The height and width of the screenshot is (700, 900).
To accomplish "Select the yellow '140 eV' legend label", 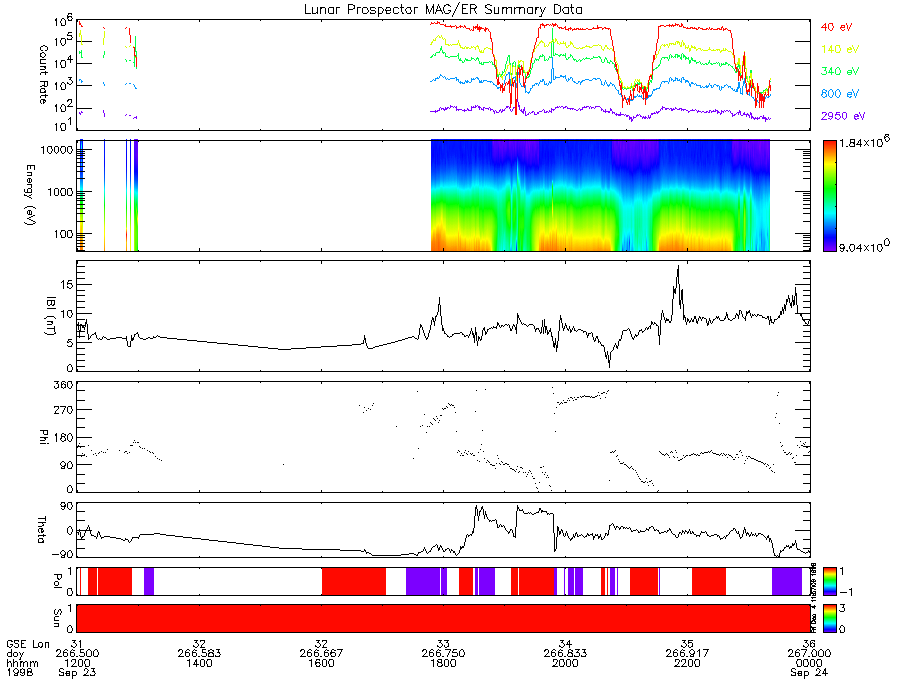I will click(840, 49).
